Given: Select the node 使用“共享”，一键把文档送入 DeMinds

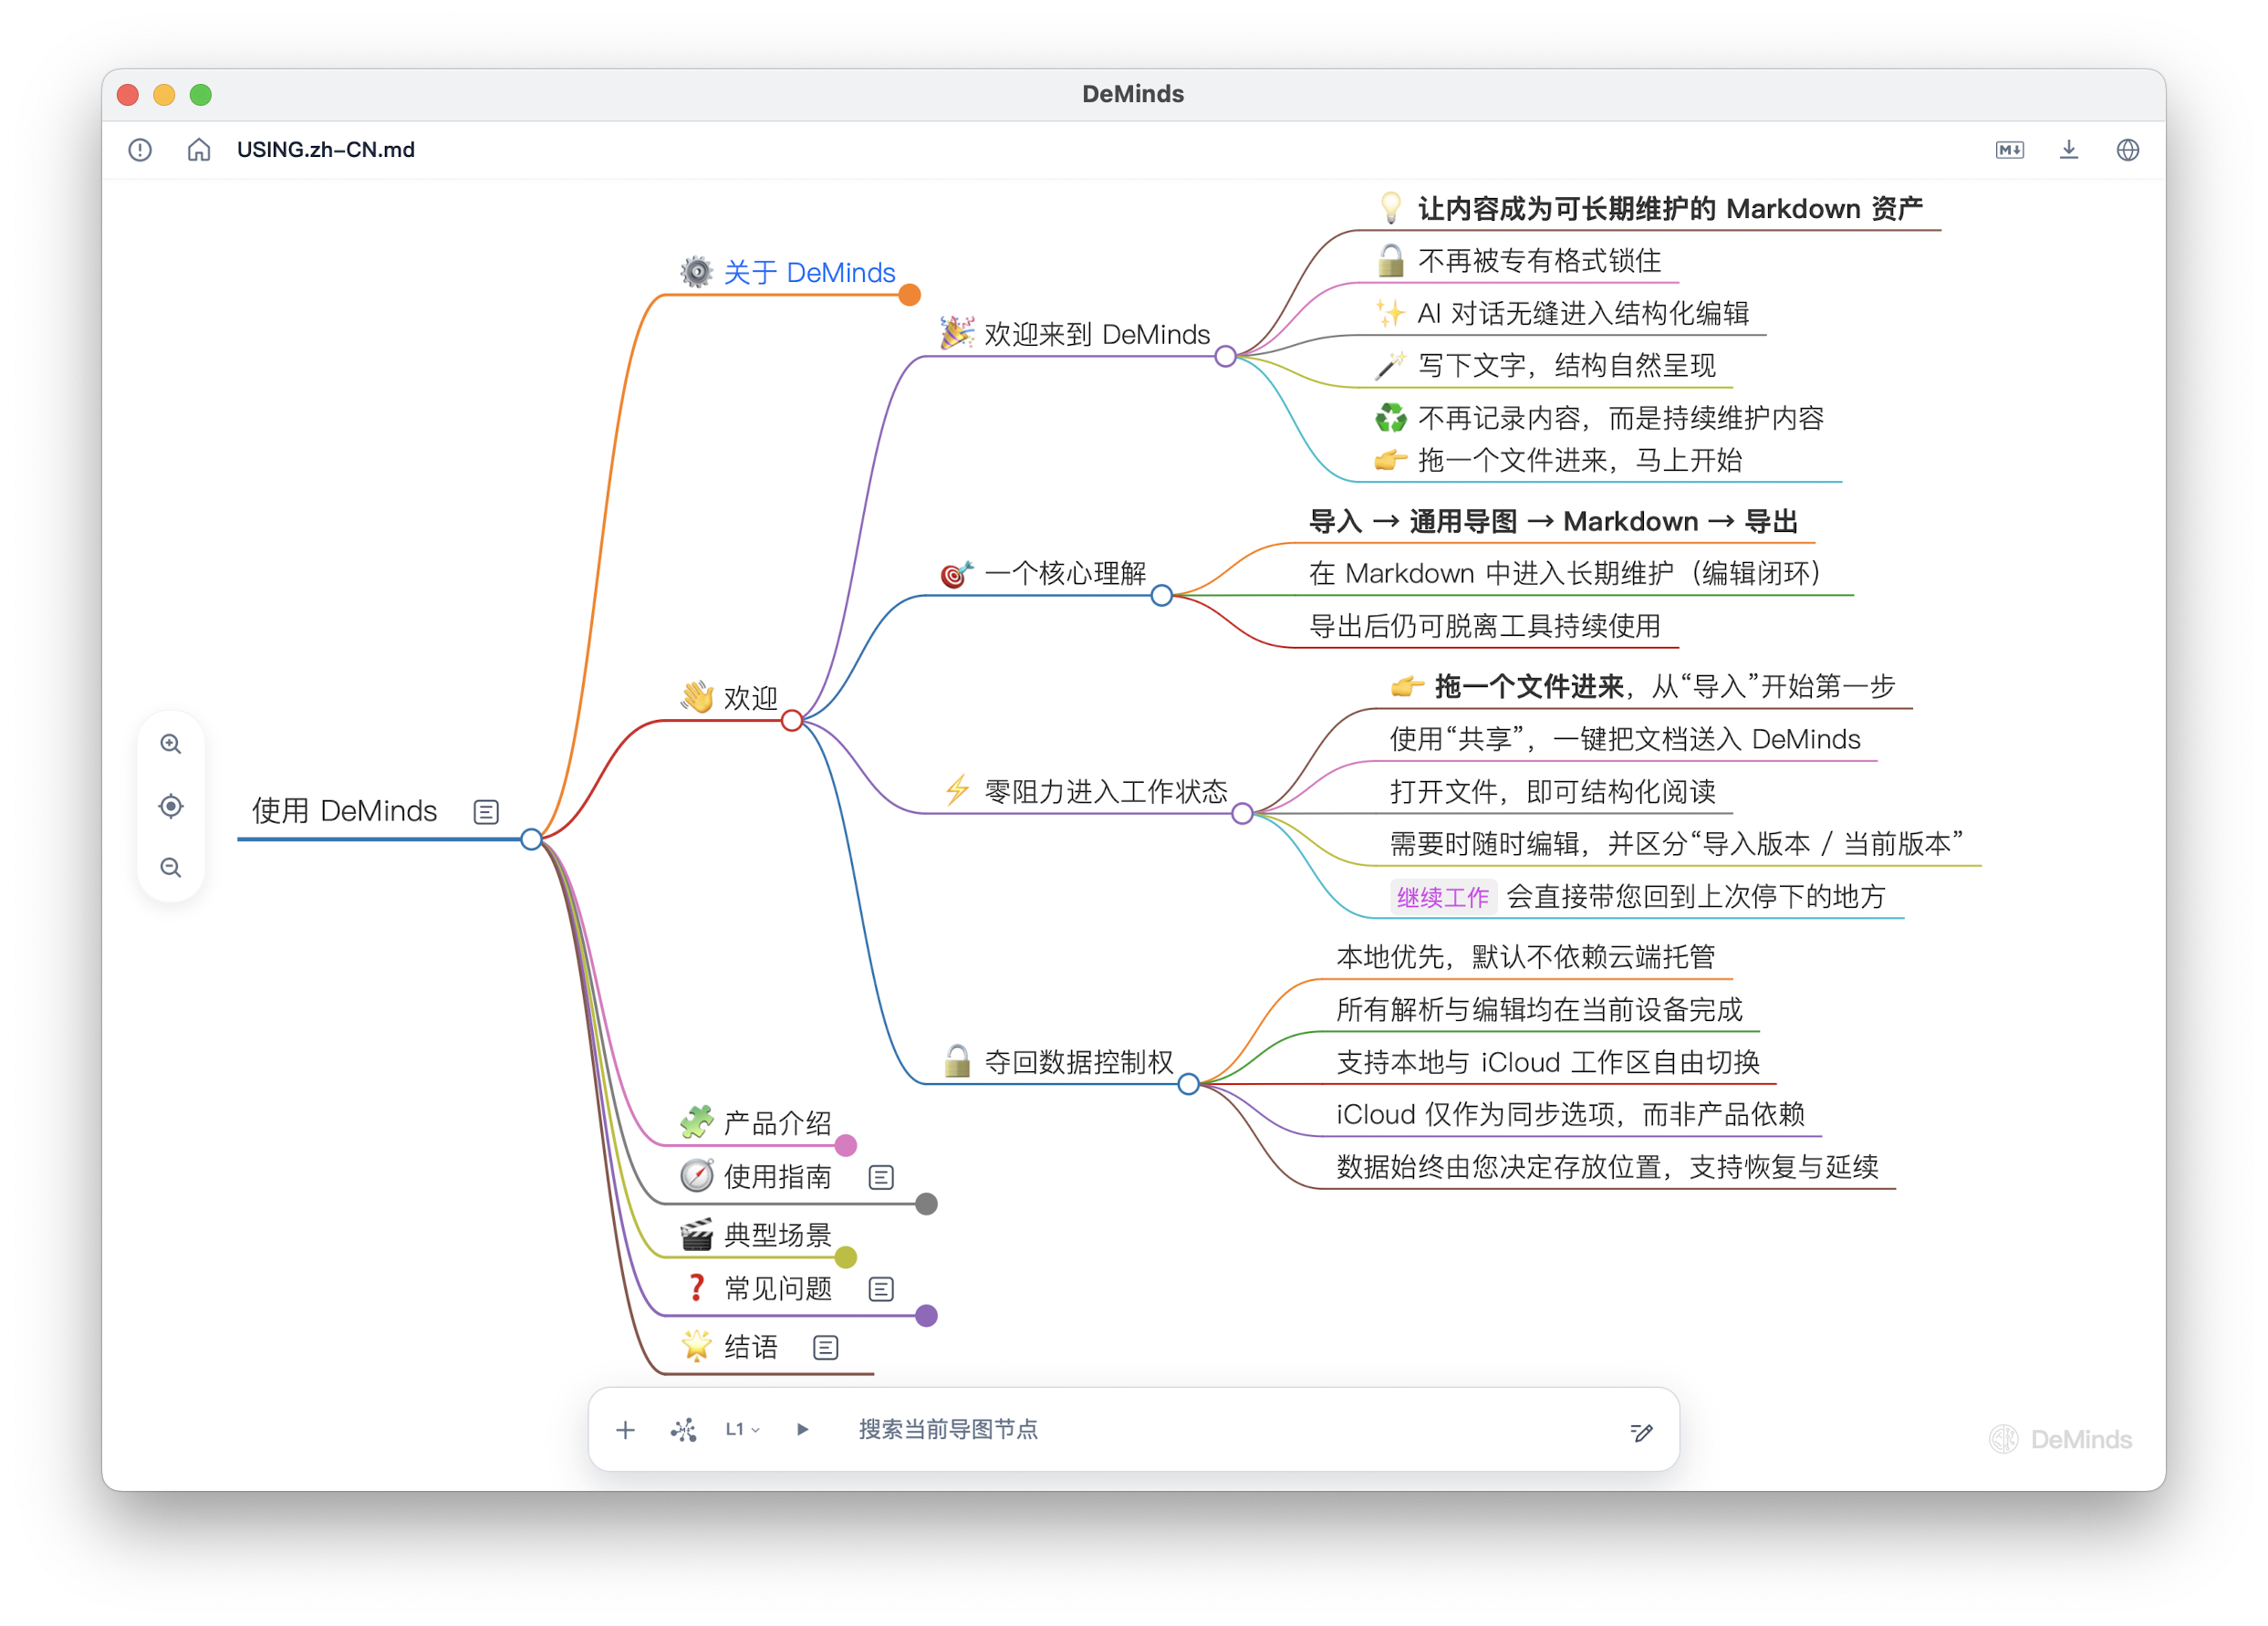Looking at the screenshot, I should (1625, 739).
